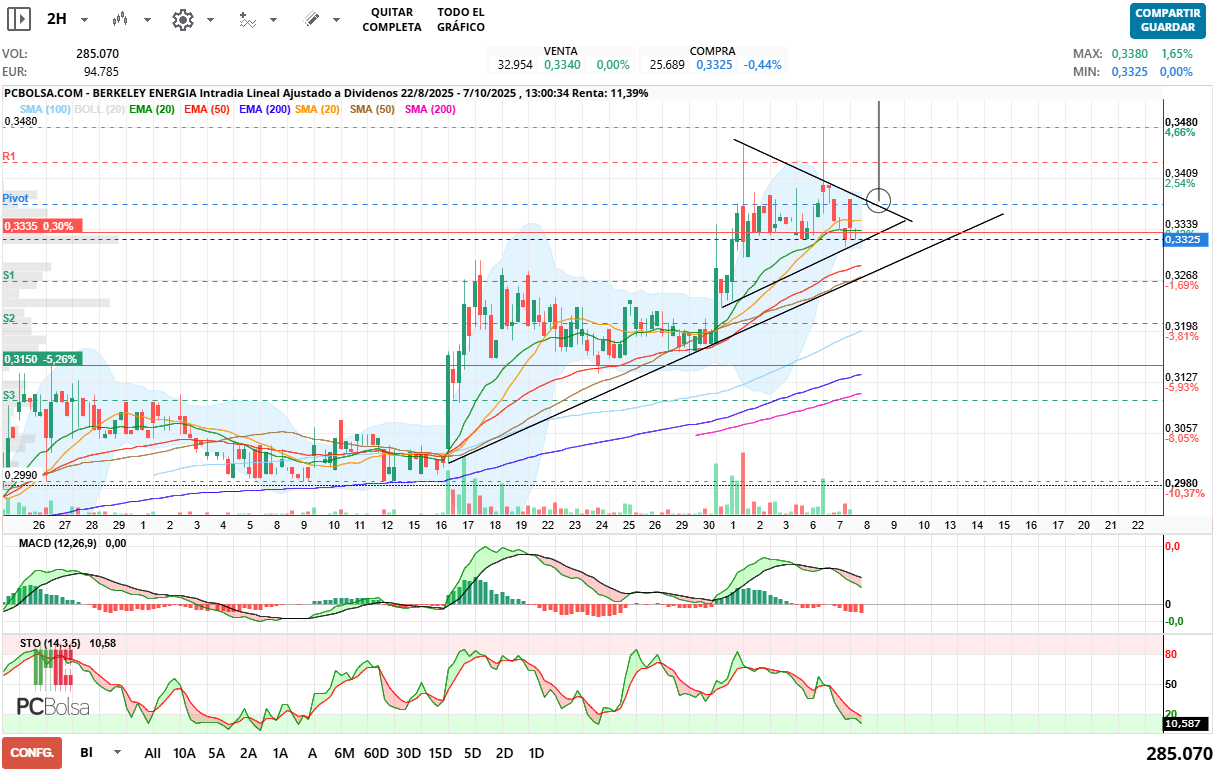The image size is (1226, 774).
Task: Click the candlestick chart type icon
Action: click(x=120, y=19)
